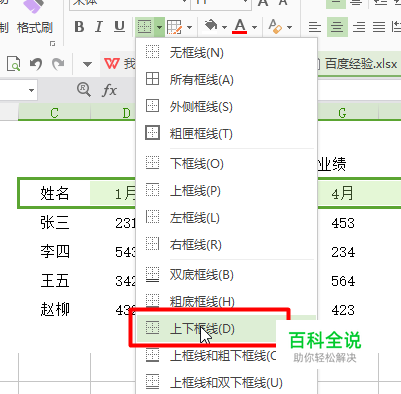This screenshot has height=394, width=401.
Task: Select column D header
Action: click(x=126, y=112)
